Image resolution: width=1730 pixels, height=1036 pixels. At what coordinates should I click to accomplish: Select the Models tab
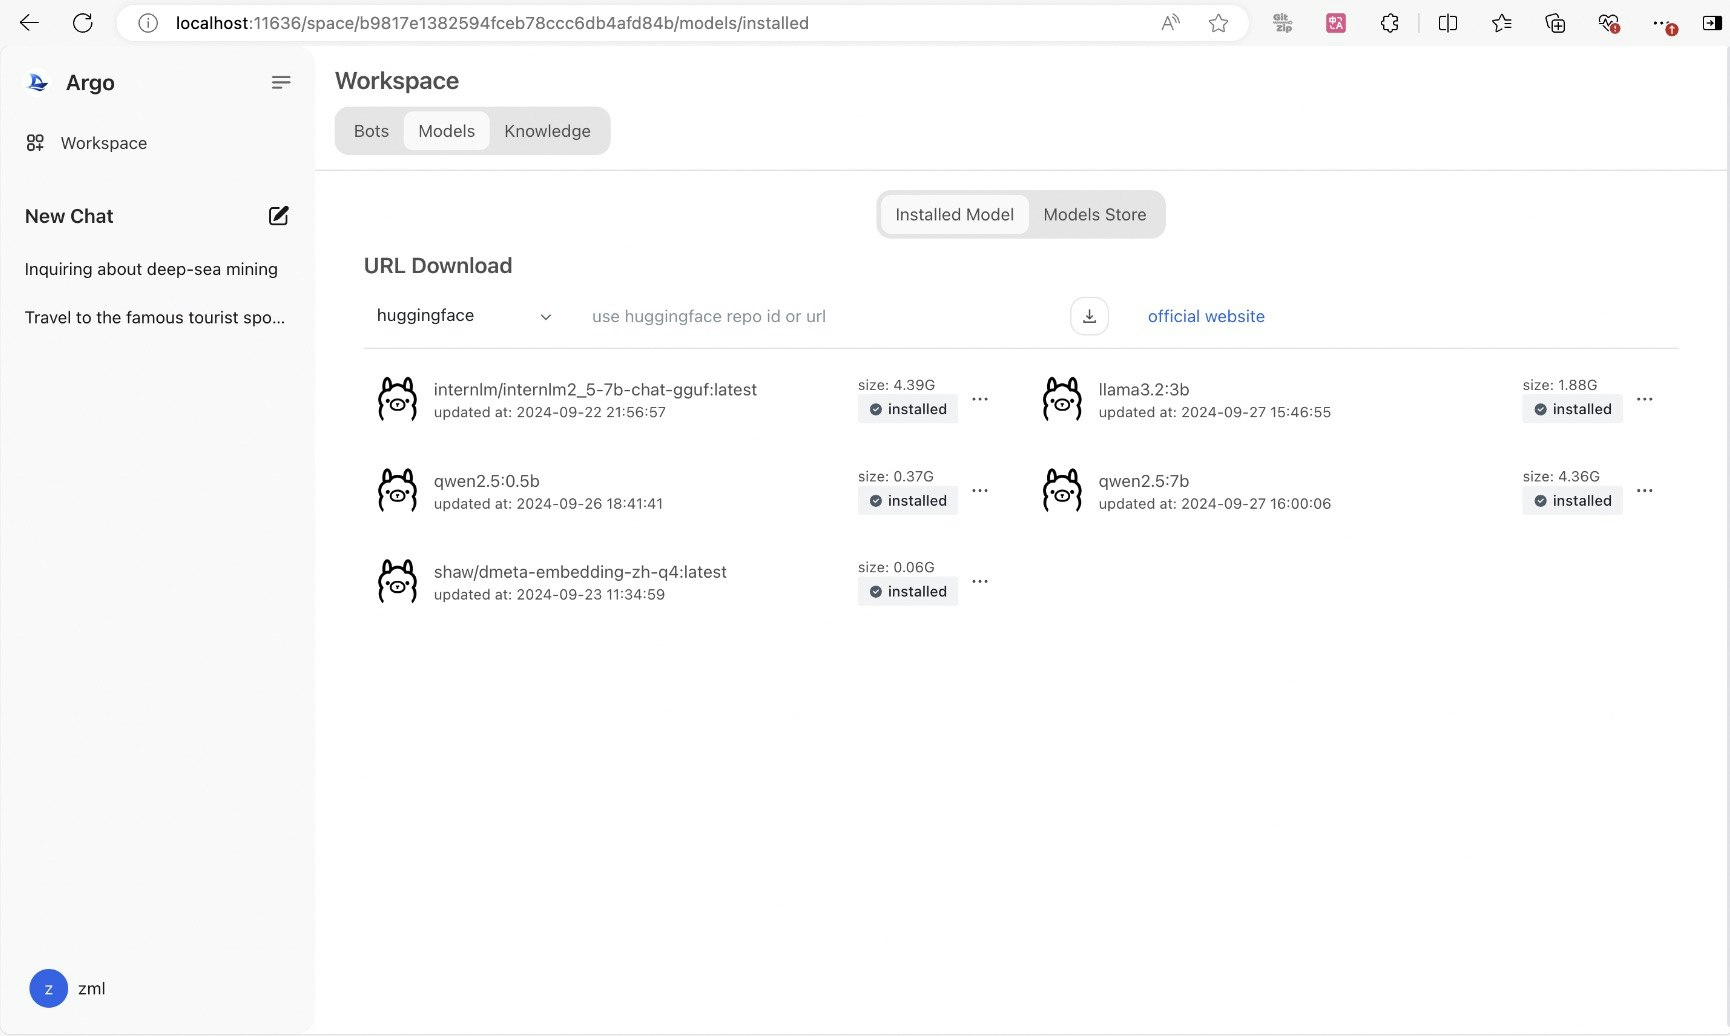[x=446, y=131]
